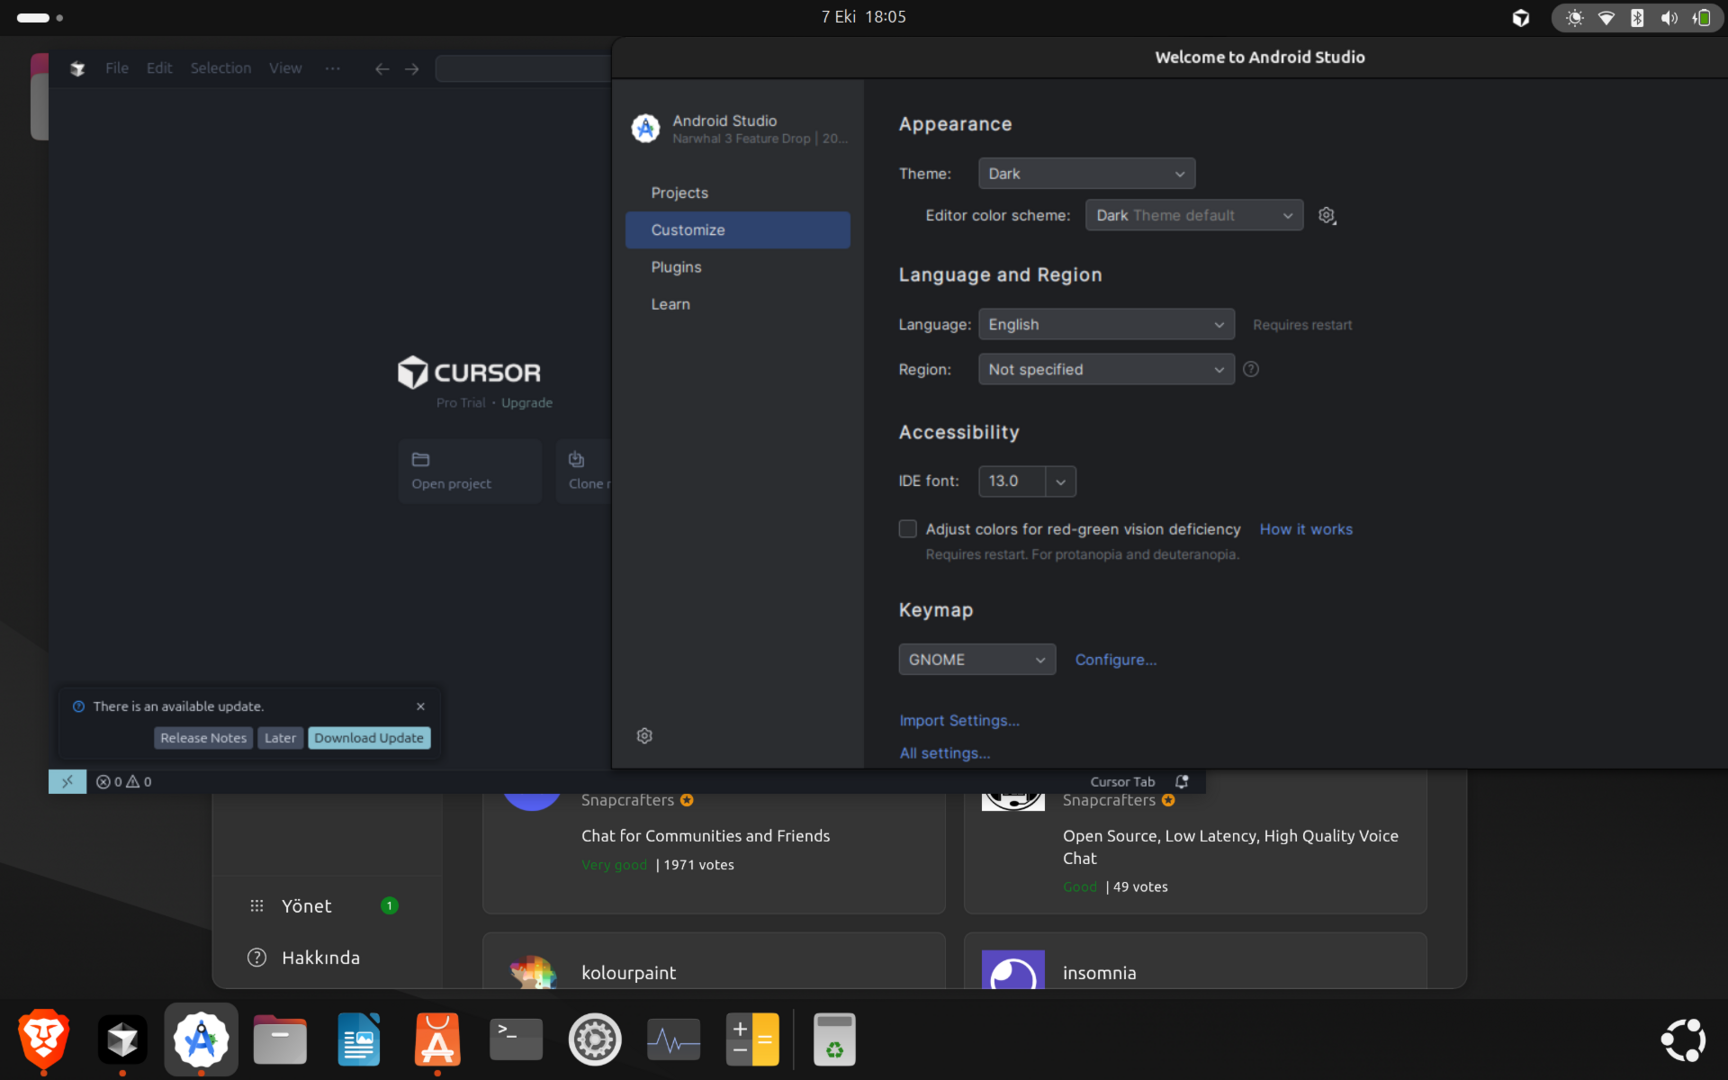The image size is (1728, 1080).
Task: Click the Import Settings... link
Action: click(959, 721)
